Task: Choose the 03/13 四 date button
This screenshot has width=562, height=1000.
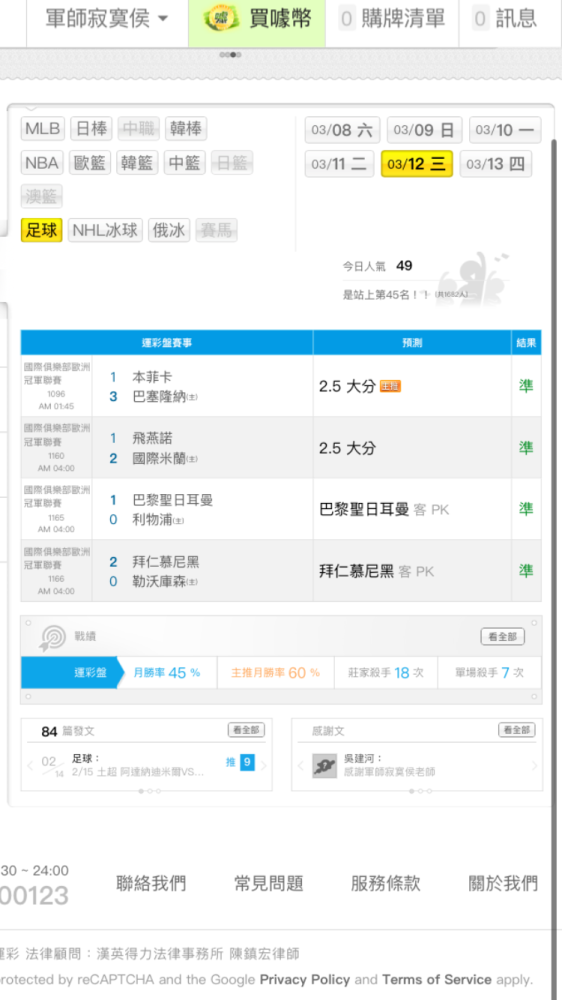Action: (495, 164)
